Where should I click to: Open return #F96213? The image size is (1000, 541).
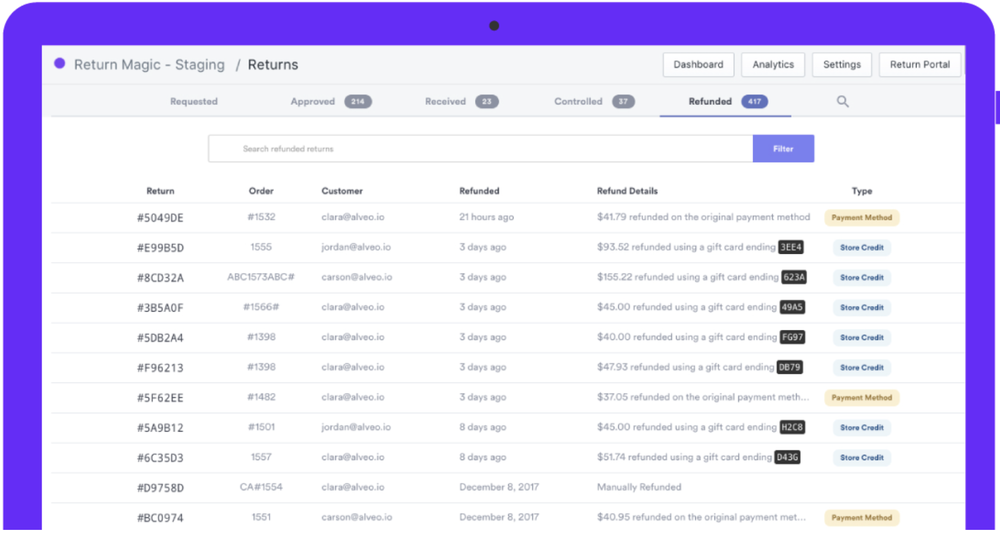coord(160,367)
